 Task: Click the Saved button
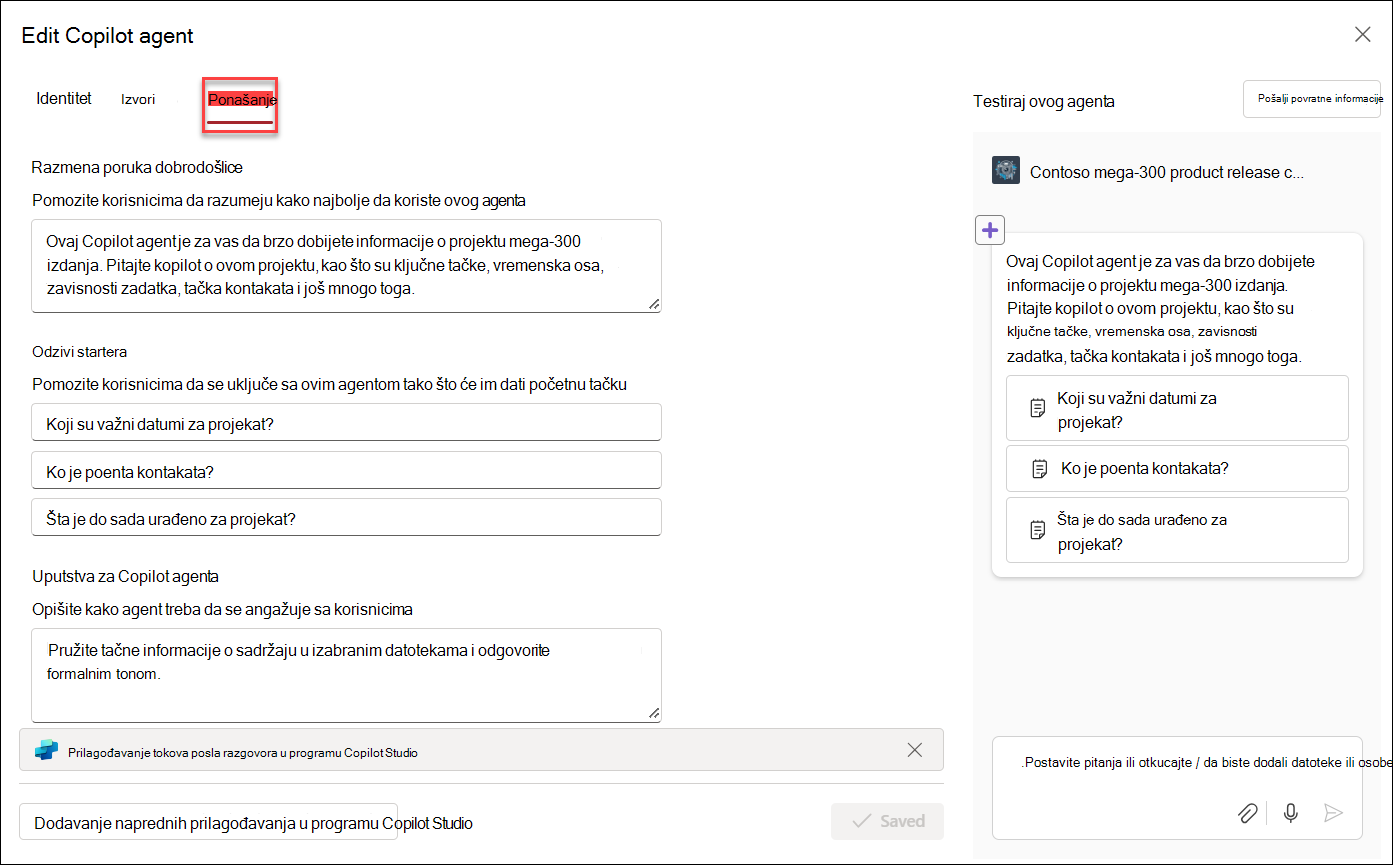(887, 821)
